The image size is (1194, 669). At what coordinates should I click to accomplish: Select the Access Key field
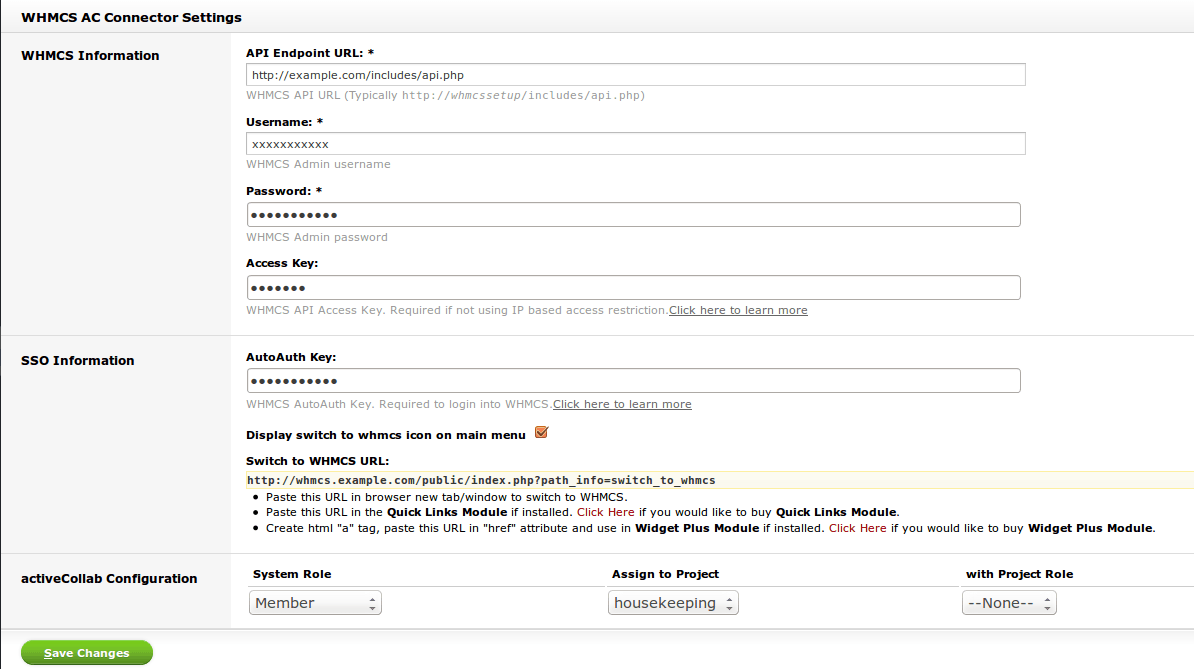click(x=634, y=288)
